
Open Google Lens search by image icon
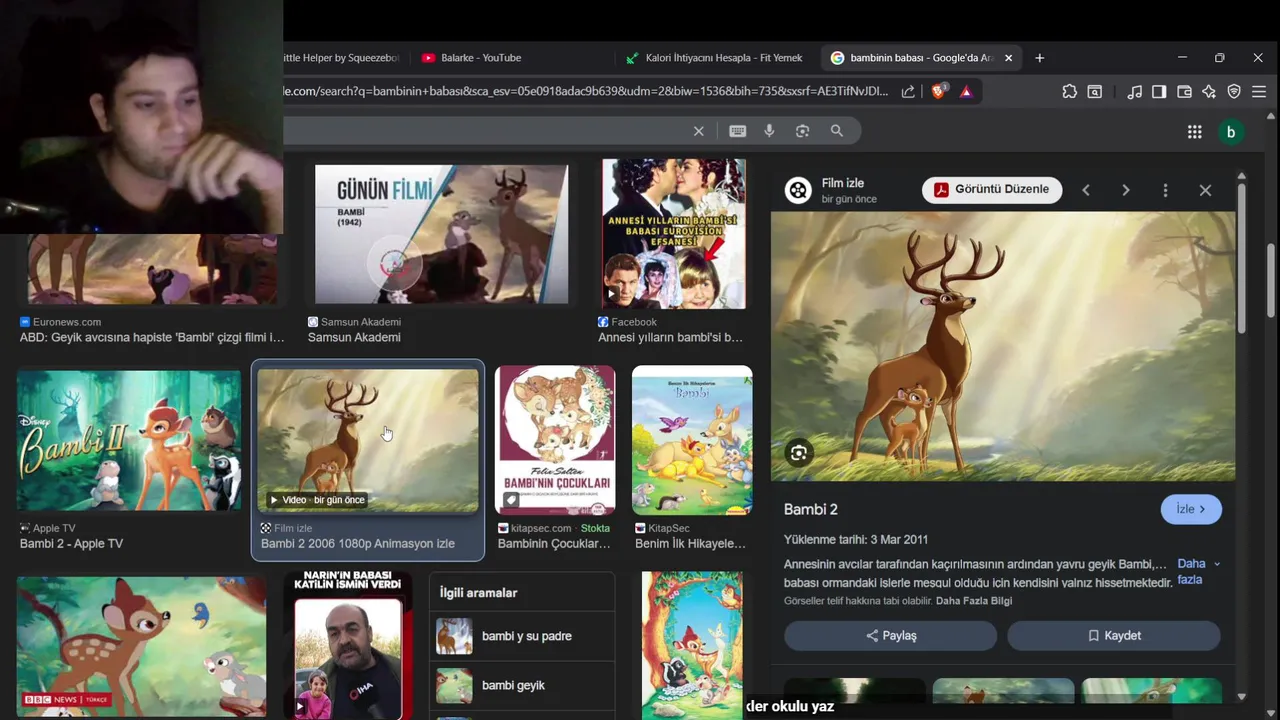click(802, 131)
